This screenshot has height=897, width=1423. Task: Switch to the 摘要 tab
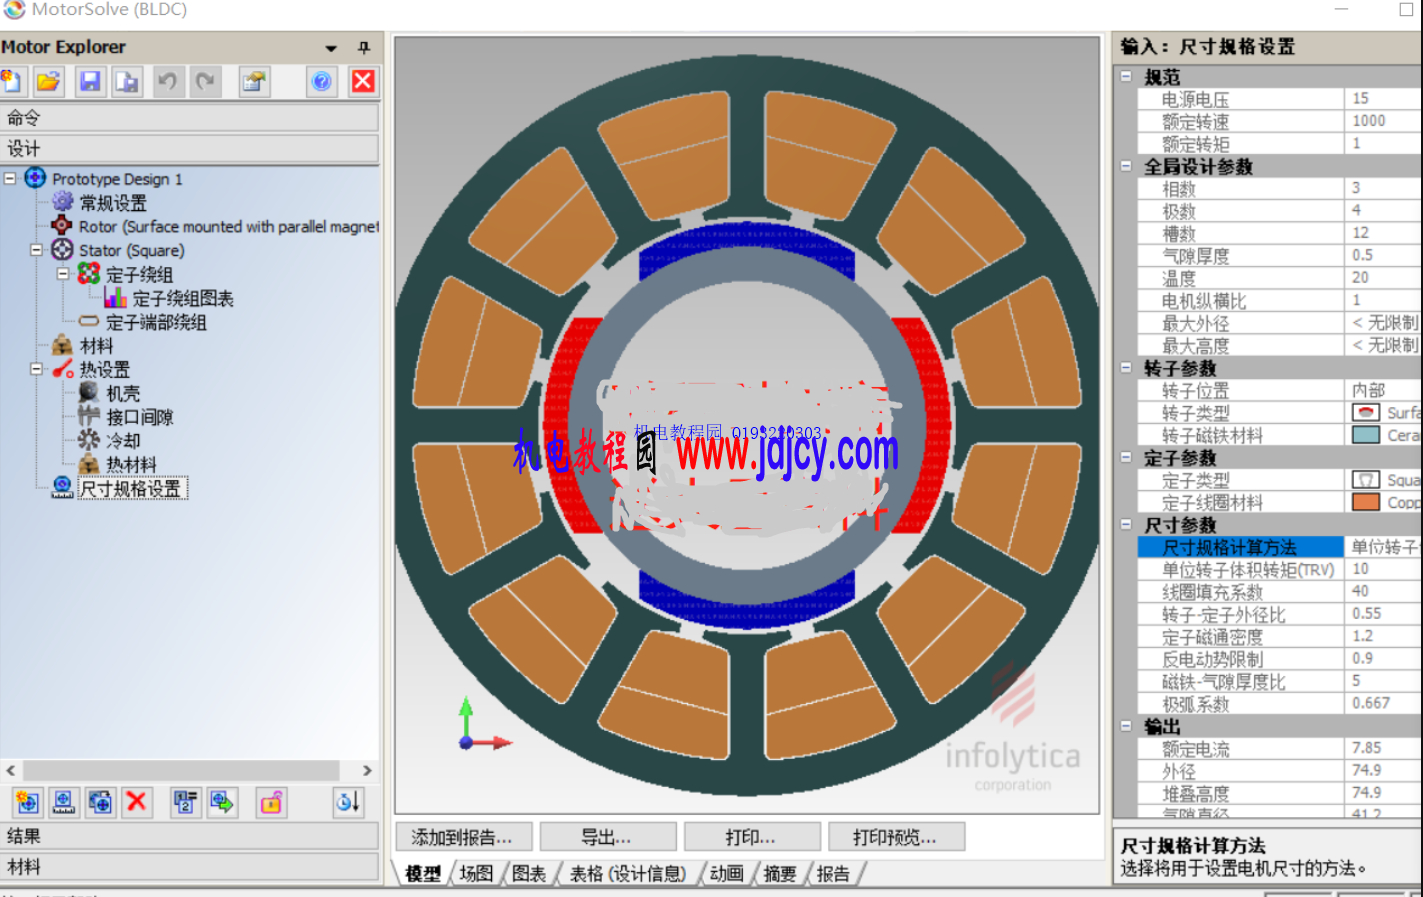[780, 873]
